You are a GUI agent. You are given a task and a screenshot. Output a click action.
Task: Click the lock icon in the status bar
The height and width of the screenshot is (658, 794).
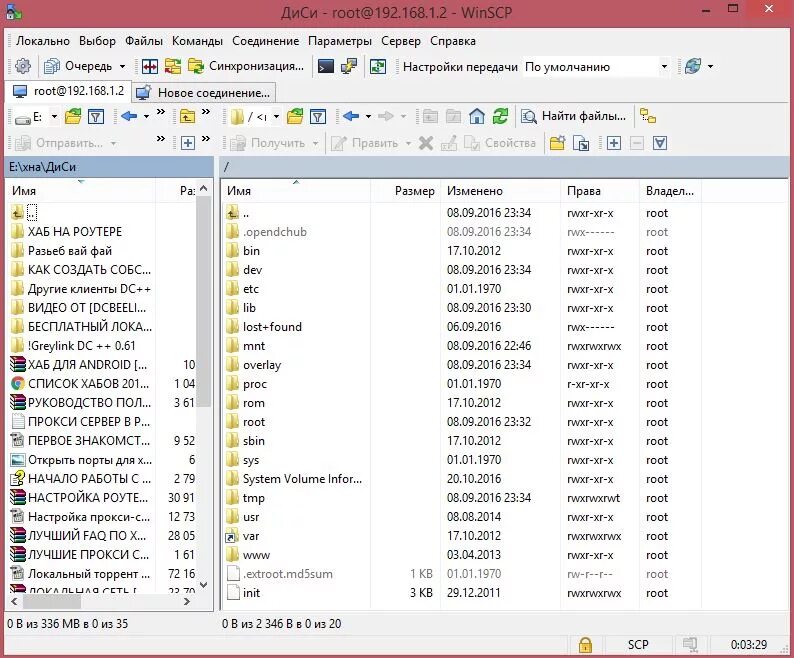[x=585, y=645]
